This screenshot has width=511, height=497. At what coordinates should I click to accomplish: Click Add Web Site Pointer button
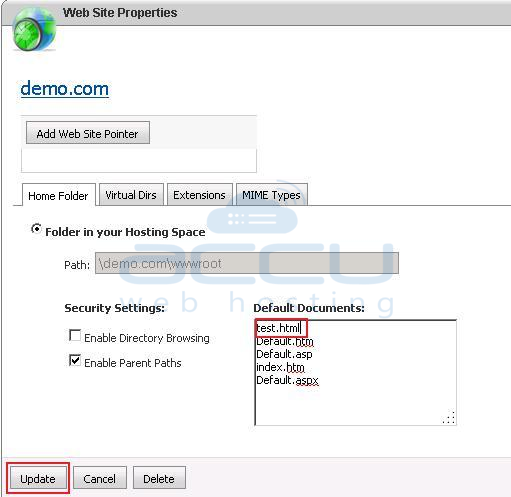[88, 133]
